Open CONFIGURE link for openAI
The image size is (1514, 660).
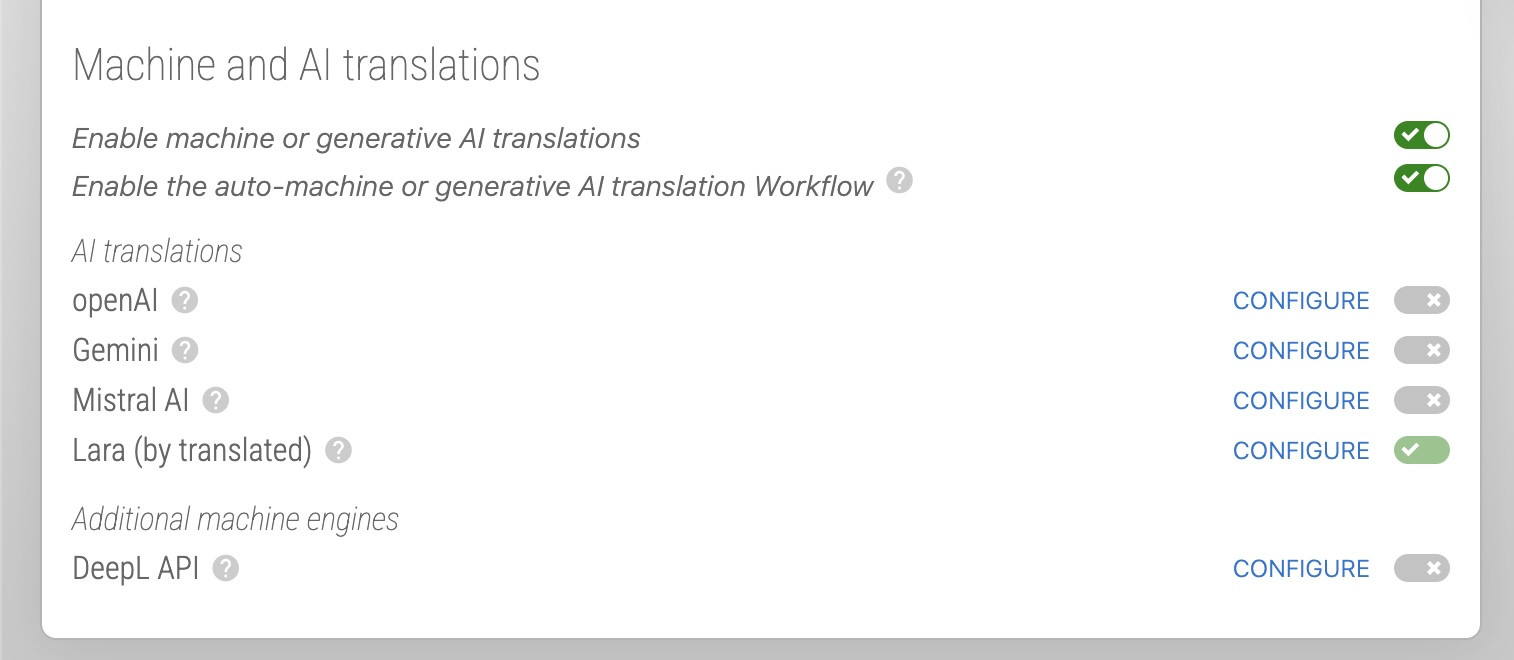pos(1300,301)
